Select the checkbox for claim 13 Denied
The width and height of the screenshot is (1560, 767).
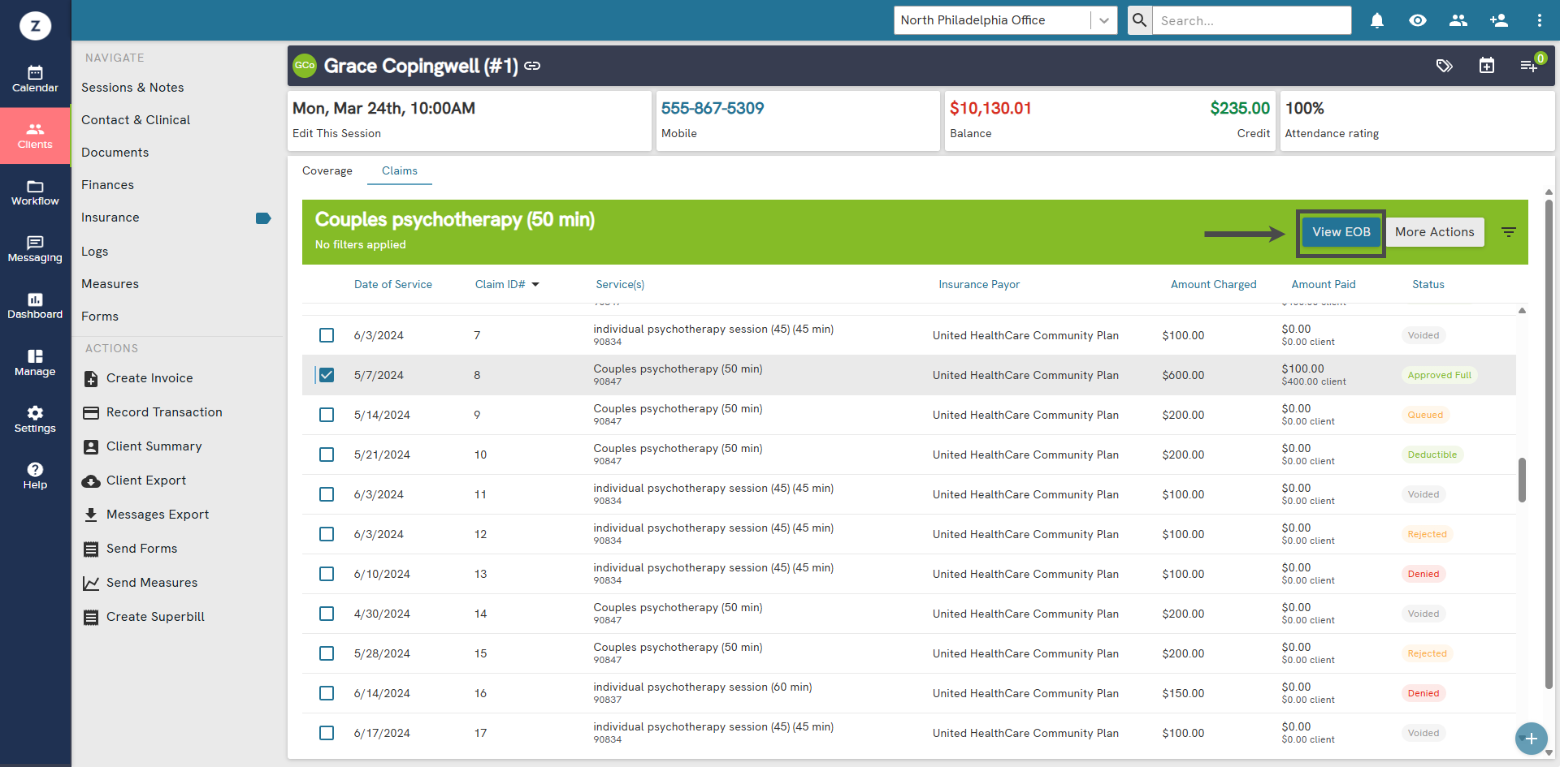(x=327, y=574)
